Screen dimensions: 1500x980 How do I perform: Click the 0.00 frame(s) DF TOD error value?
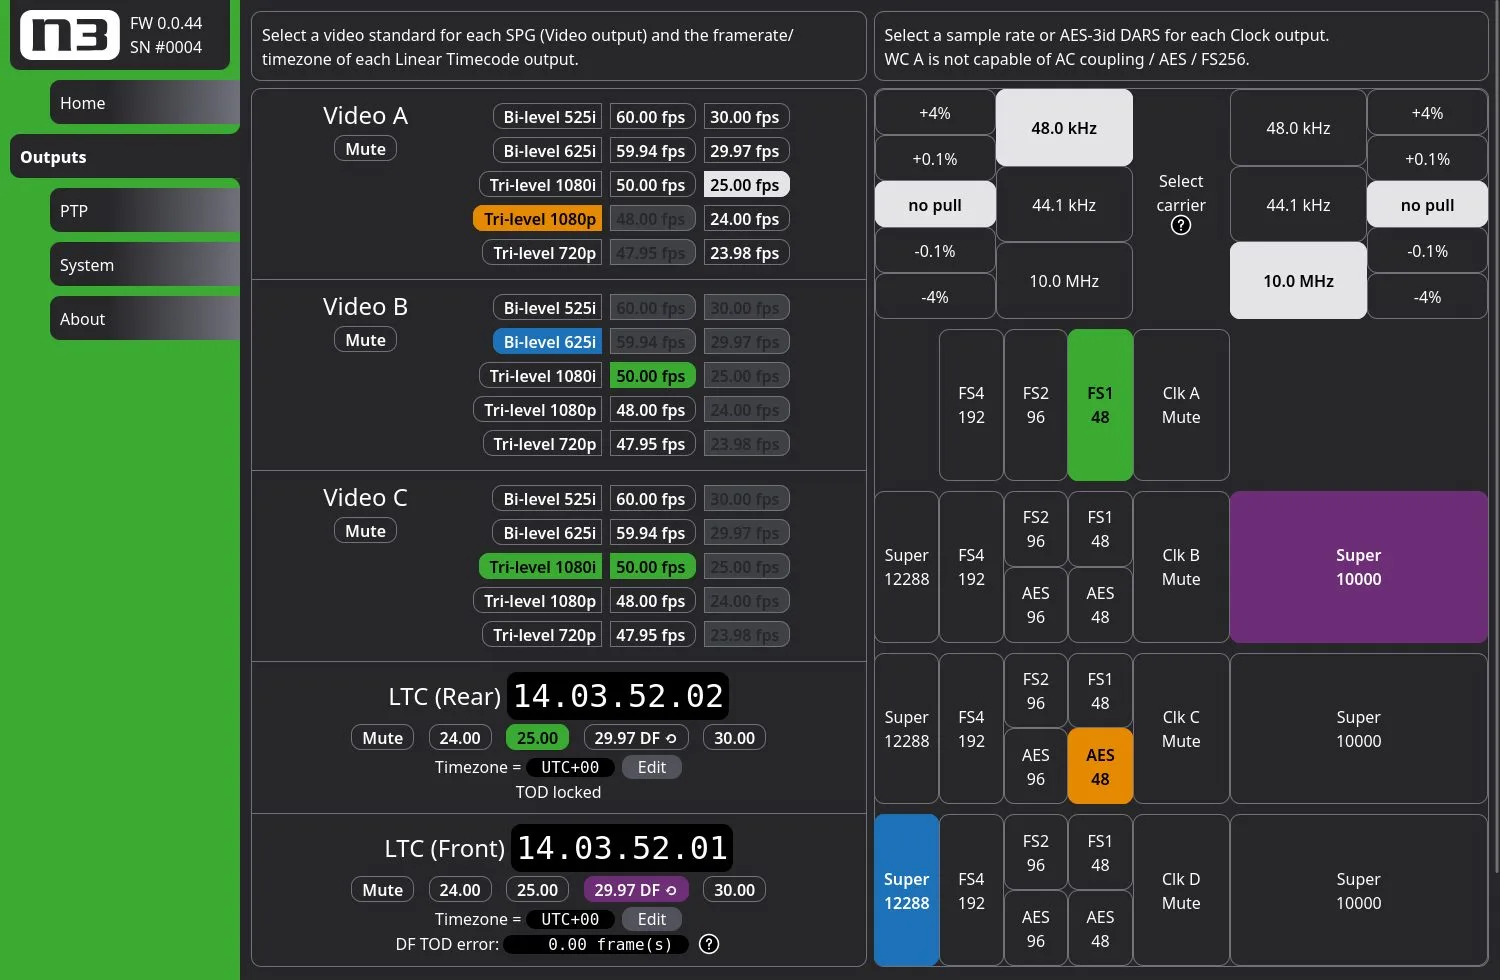point(596,944)
